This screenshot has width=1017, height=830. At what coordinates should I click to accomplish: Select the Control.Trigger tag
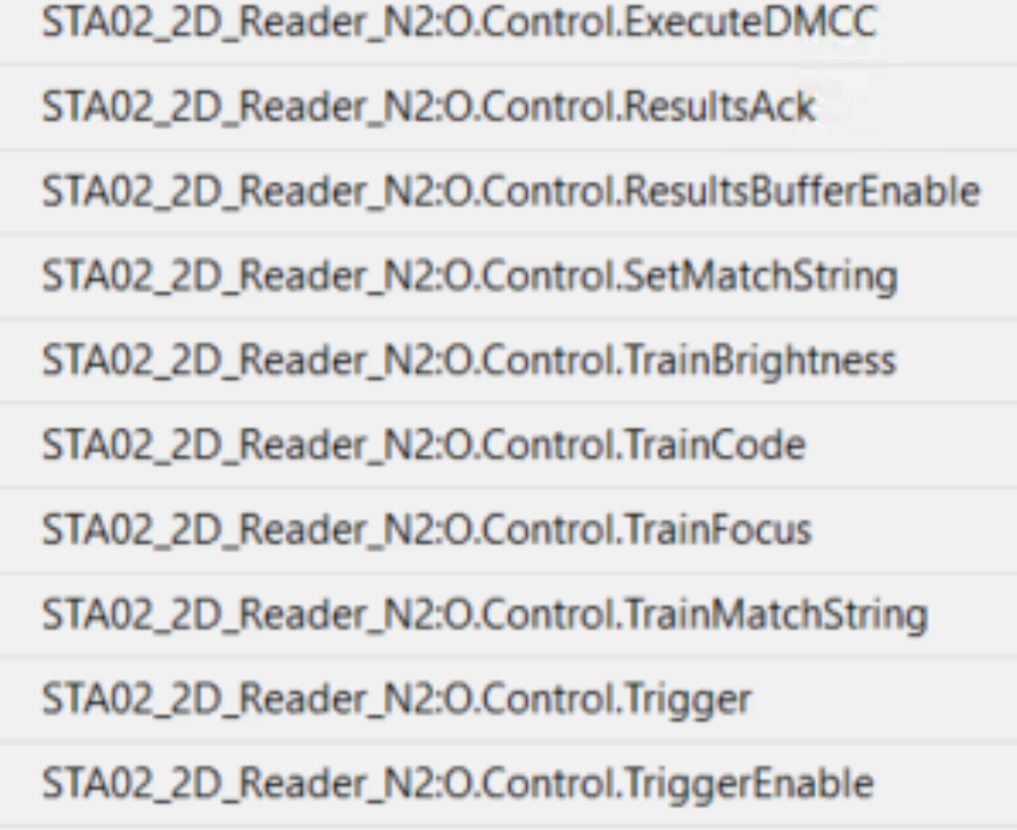coord(396,699)
